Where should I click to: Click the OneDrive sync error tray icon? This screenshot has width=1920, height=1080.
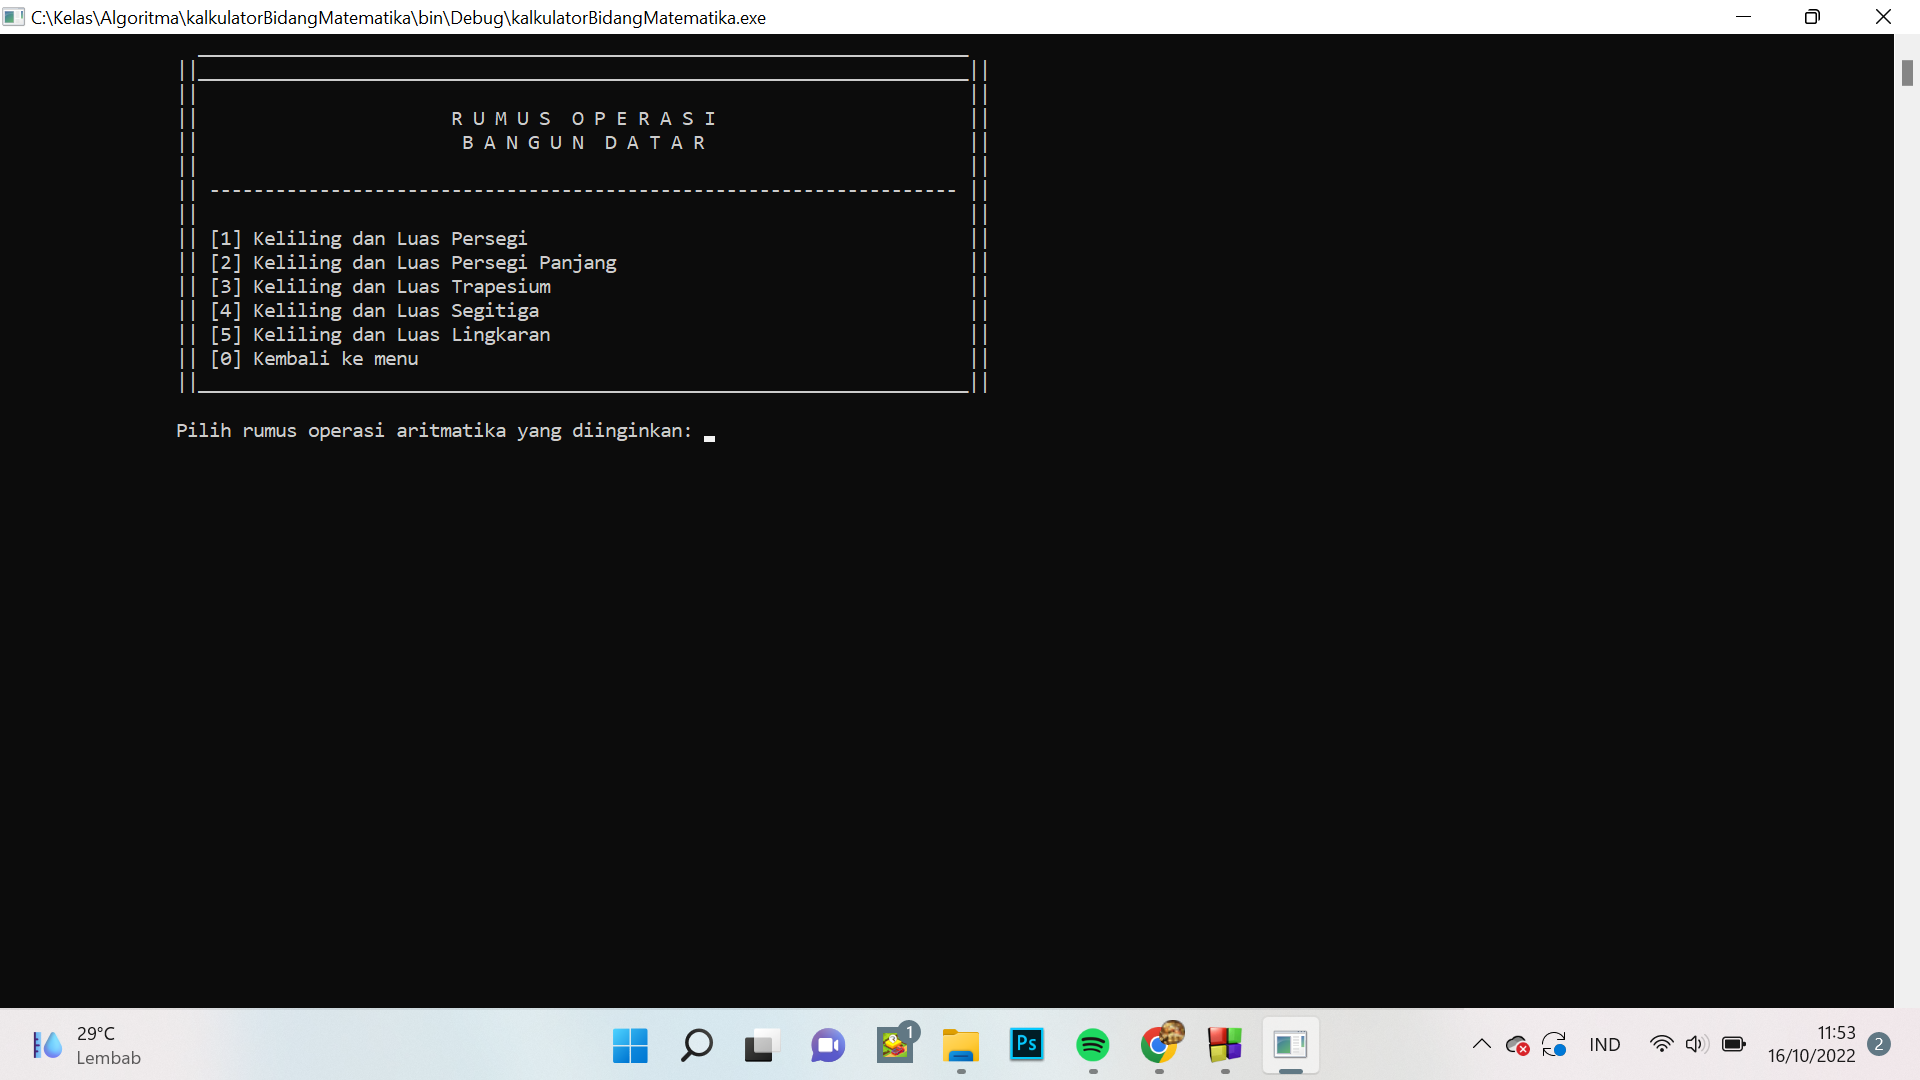pos(1517,1045)
